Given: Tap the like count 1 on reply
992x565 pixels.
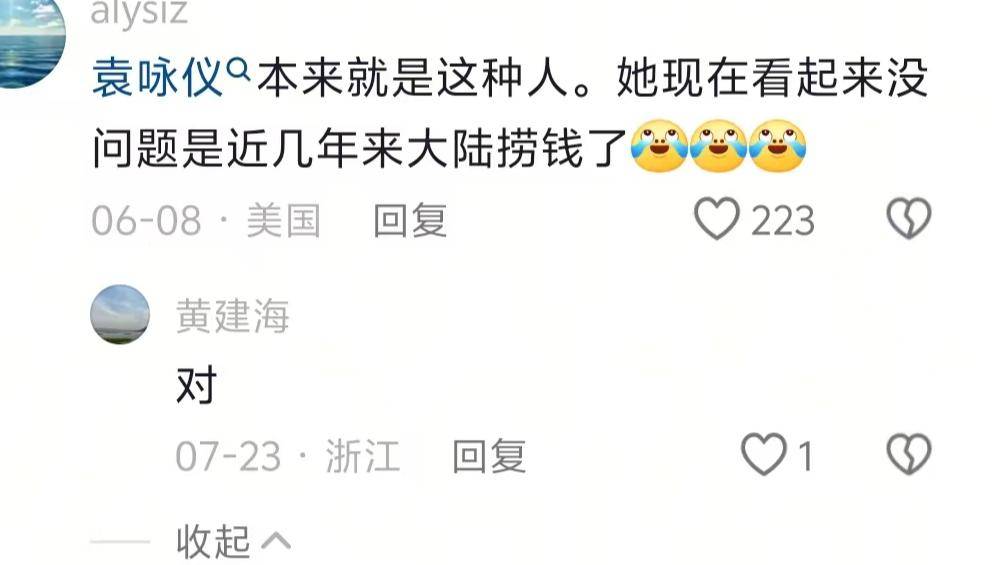Looking at the screenshot, I should coord(805,456).
